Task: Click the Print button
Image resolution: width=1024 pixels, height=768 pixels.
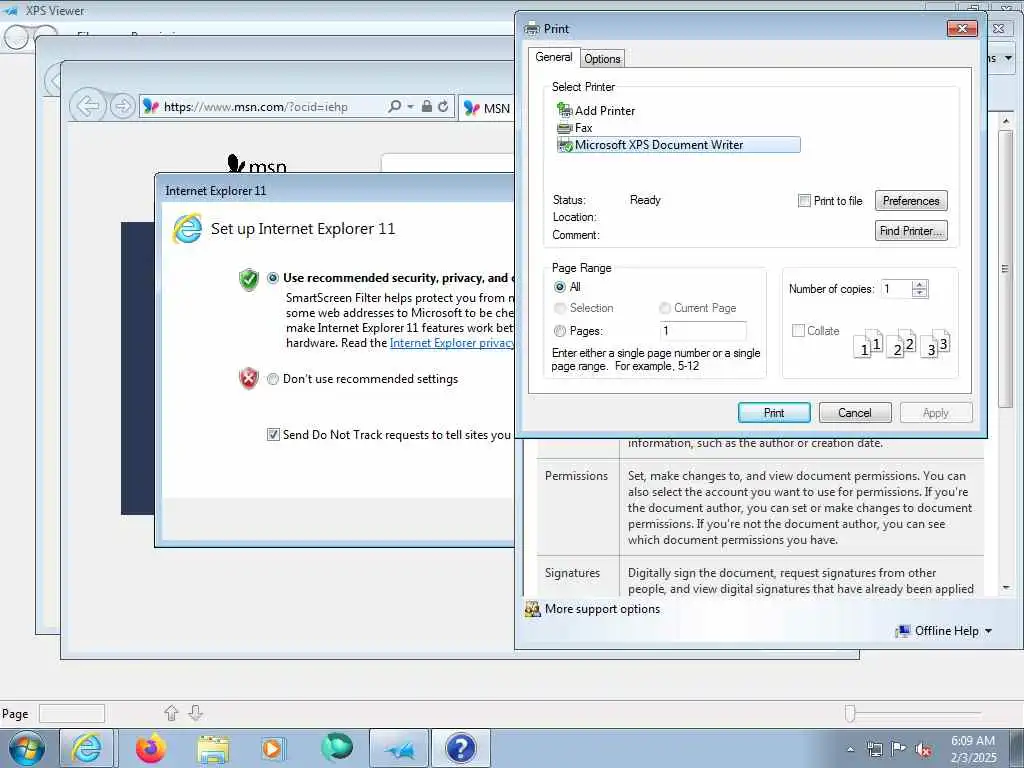Action: pos(774,413)
